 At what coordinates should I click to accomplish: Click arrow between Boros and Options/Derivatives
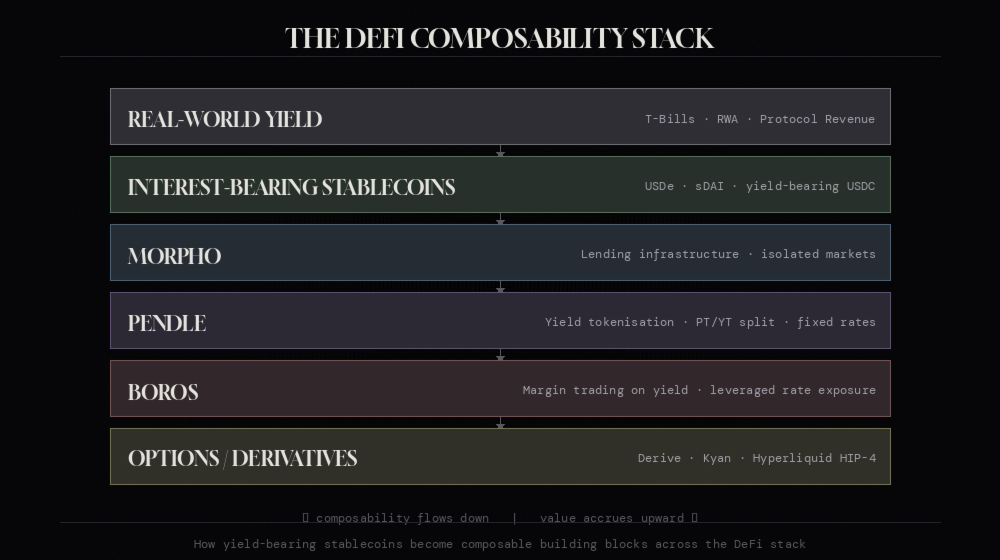click(501, 423)
